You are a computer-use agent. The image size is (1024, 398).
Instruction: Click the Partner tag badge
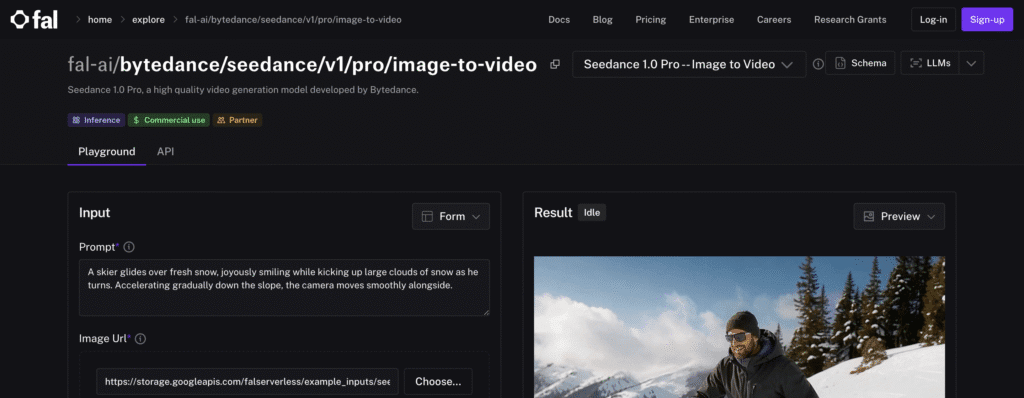coord(238,120)
